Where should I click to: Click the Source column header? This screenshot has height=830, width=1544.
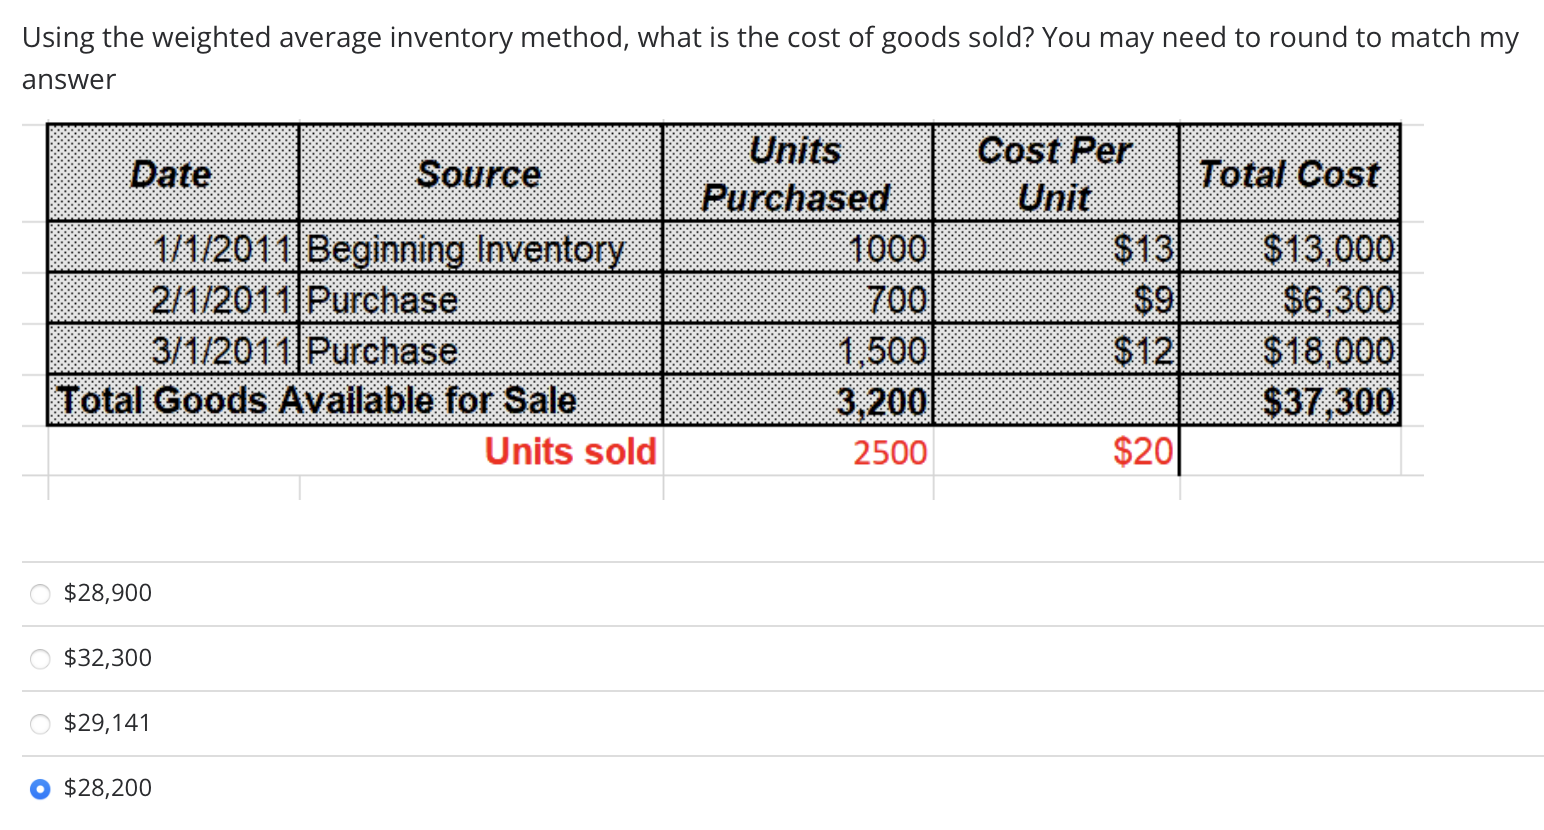point(479,173)
